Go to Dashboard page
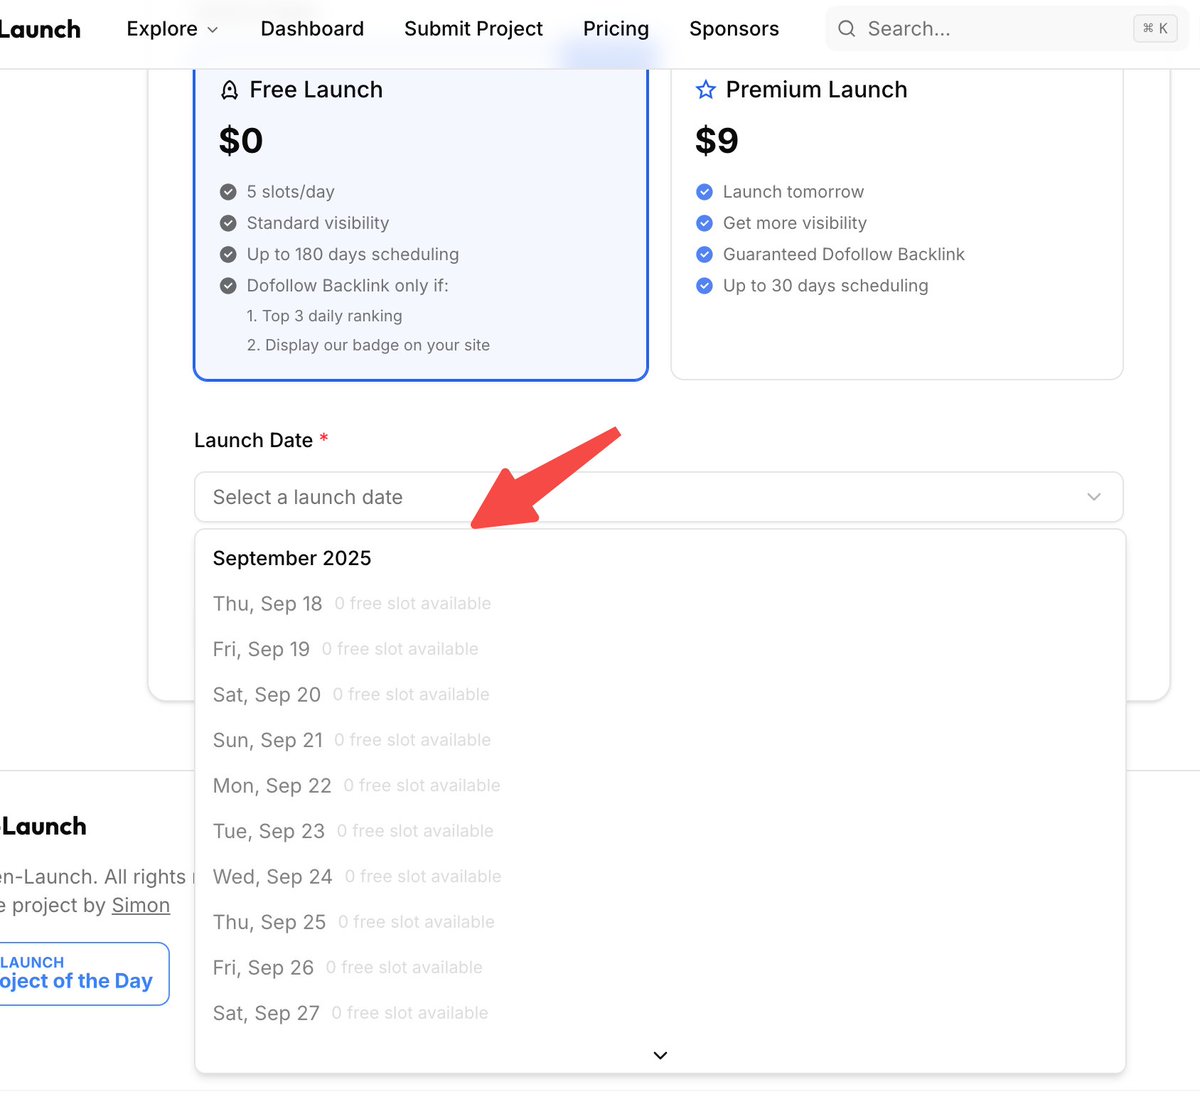 click(312, 29)
